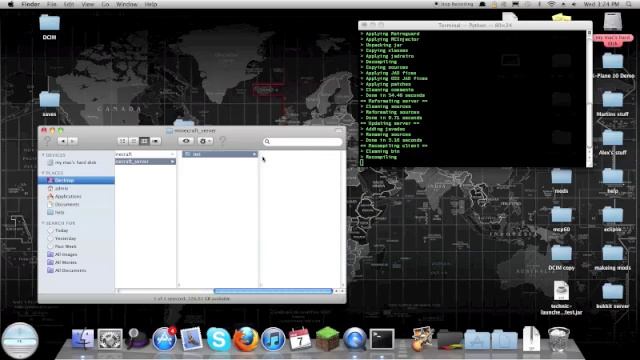The image size is (640, 360).
Task: Launch iTunes from the Dock
Action: (x=273, y=339)
